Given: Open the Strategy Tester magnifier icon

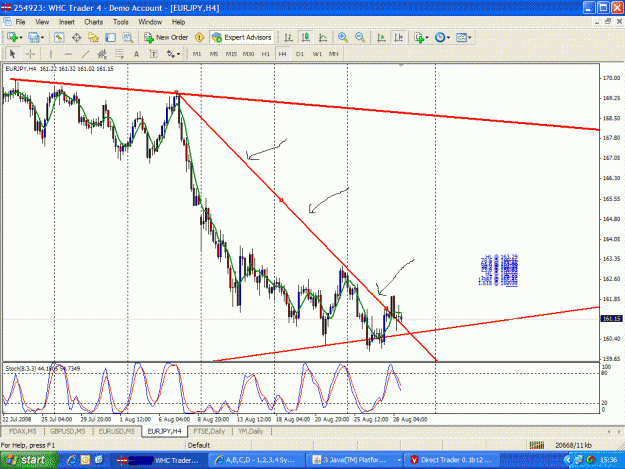Looking at the screenshot, I should (128, 37).
